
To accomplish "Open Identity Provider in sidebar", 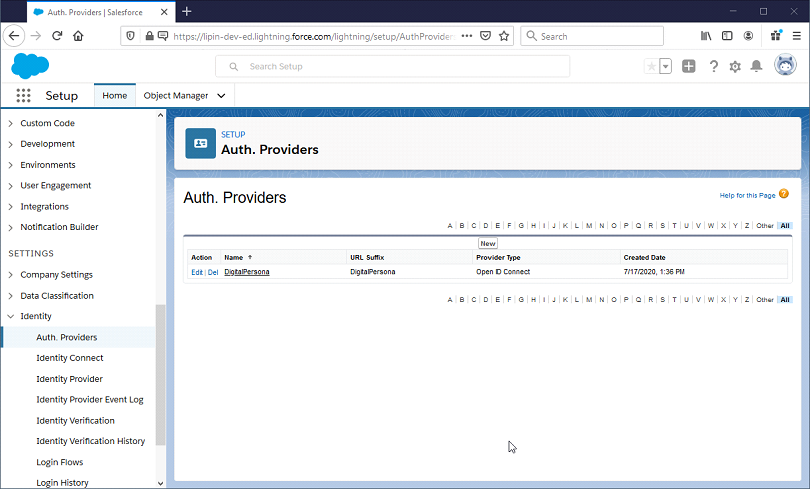I will pyautogui.click(x=69, y=379).
